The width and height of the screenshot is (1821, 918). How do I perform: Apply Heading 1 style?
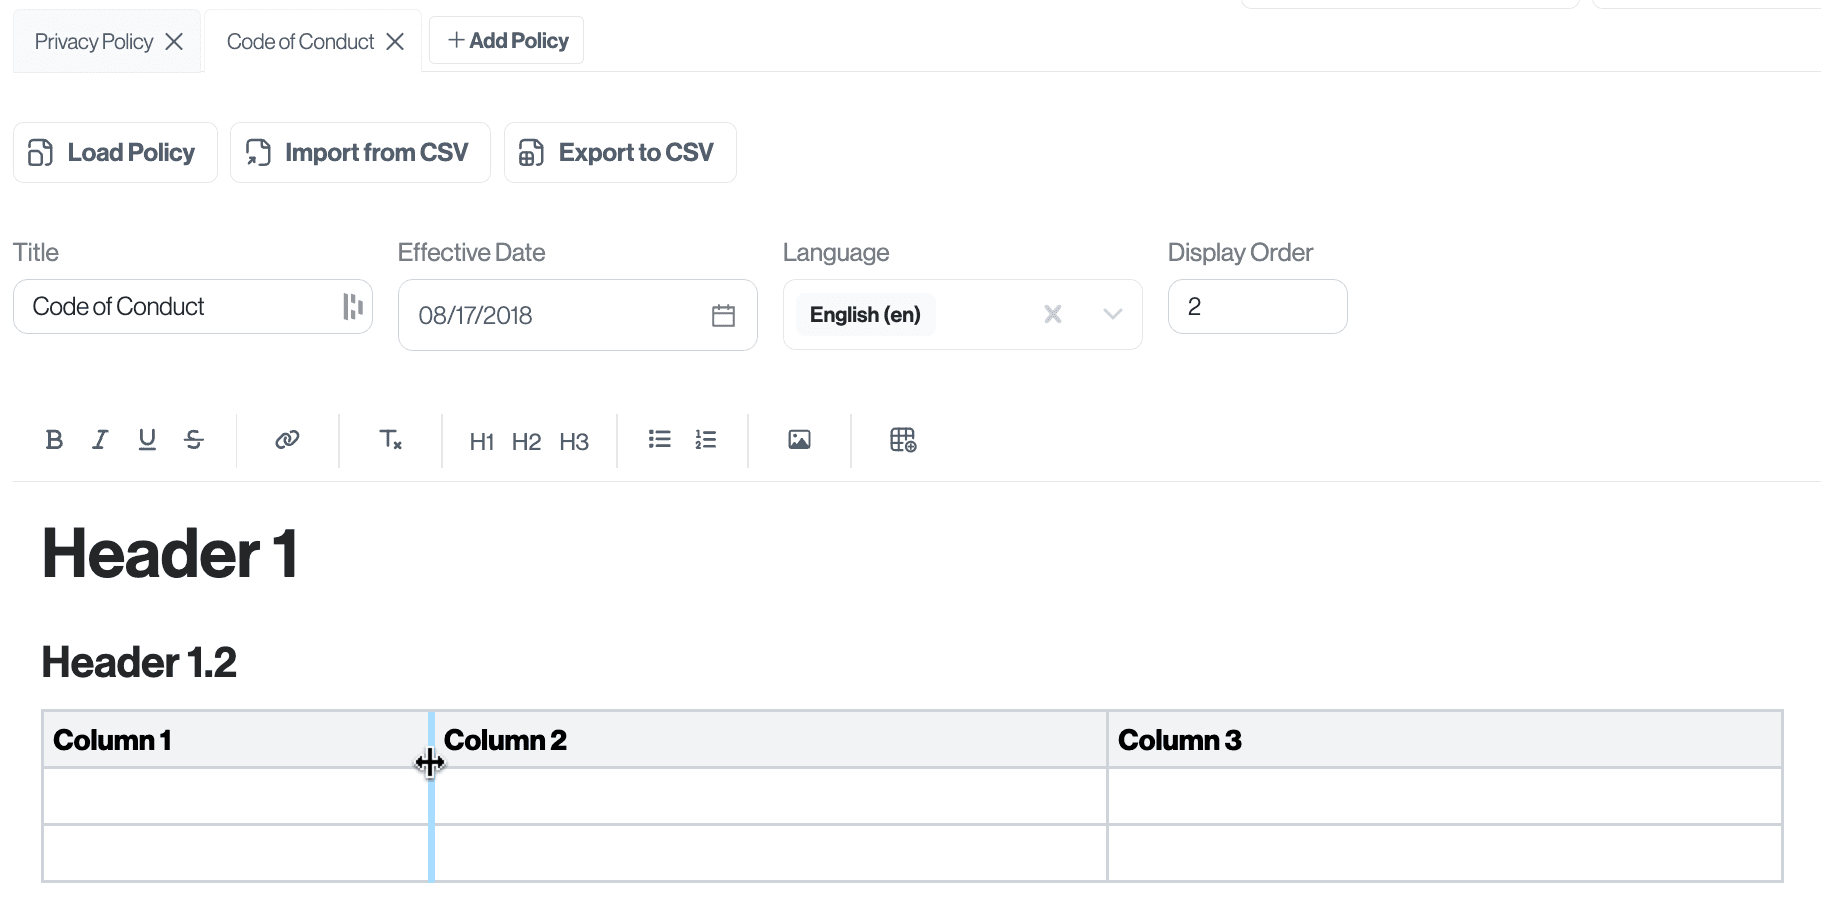(x=481, y=441)
